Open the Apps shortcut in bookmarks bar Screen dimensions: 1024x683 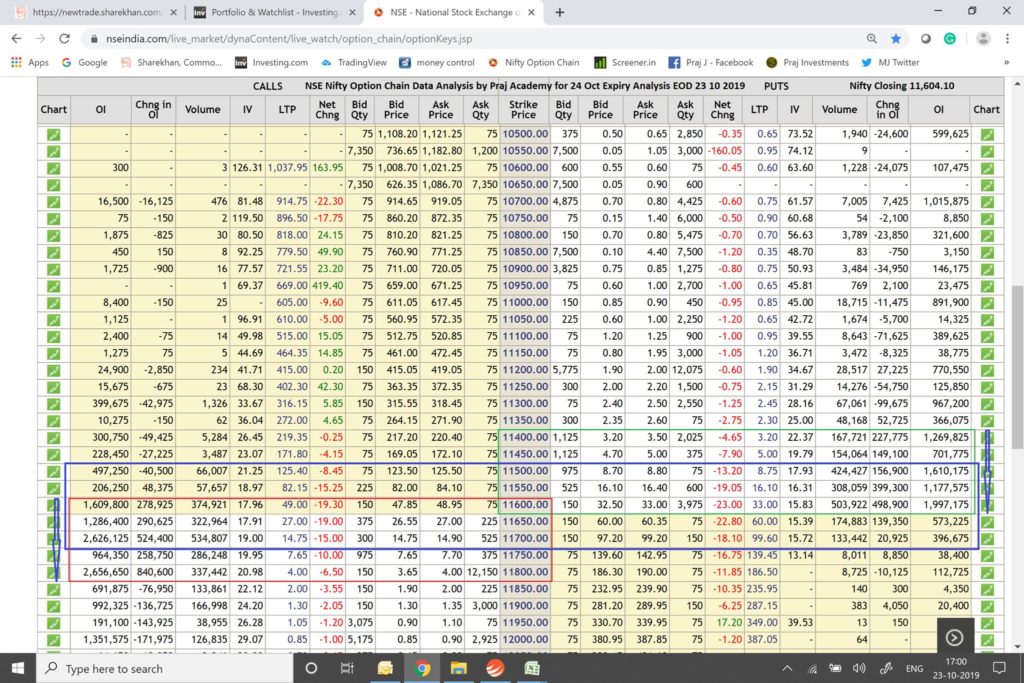pos(29,62)
